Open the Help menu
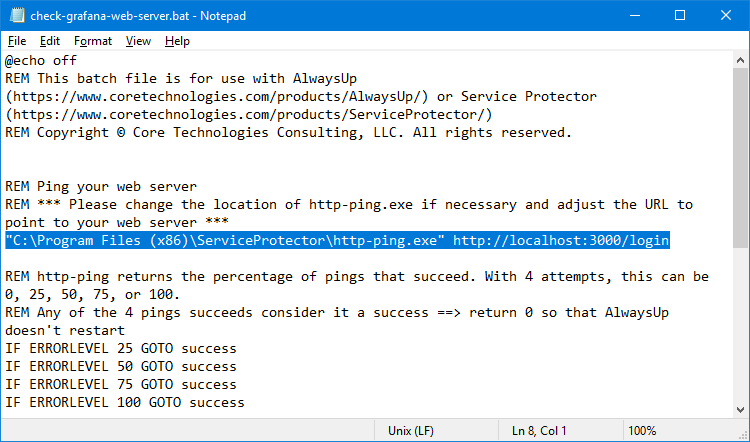 tap(177, 41)
